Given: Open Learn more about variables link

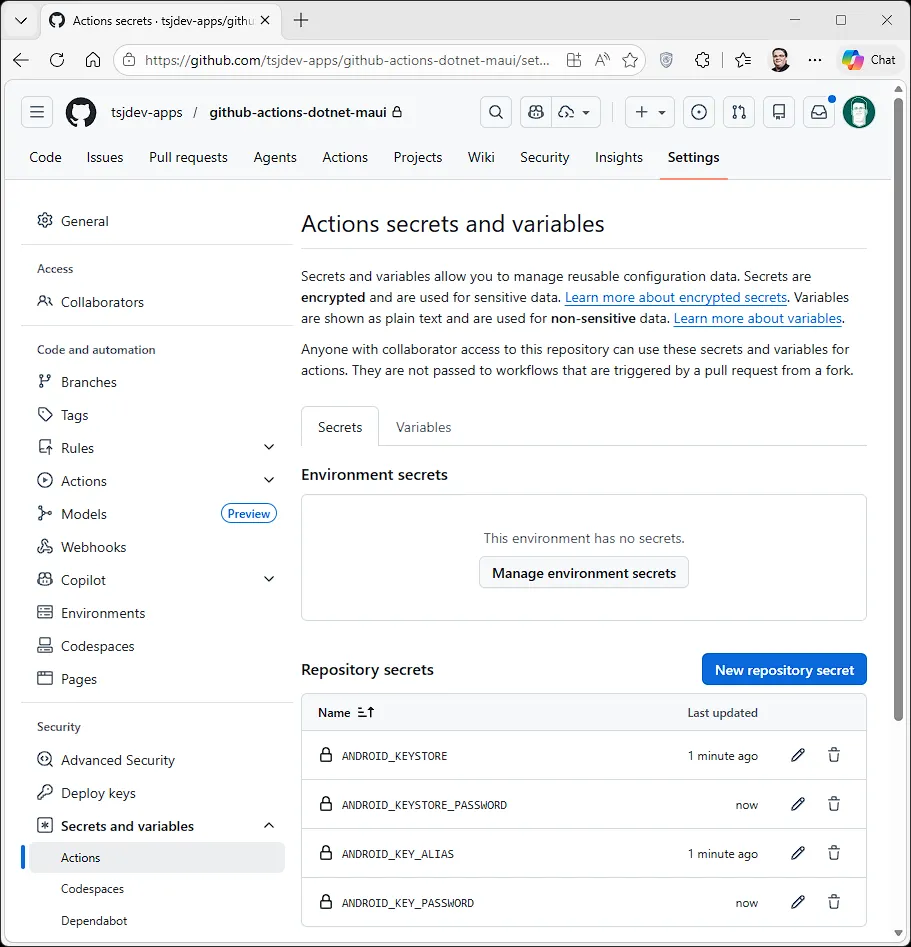Looking at the screenshot, I should coord(758,318).
